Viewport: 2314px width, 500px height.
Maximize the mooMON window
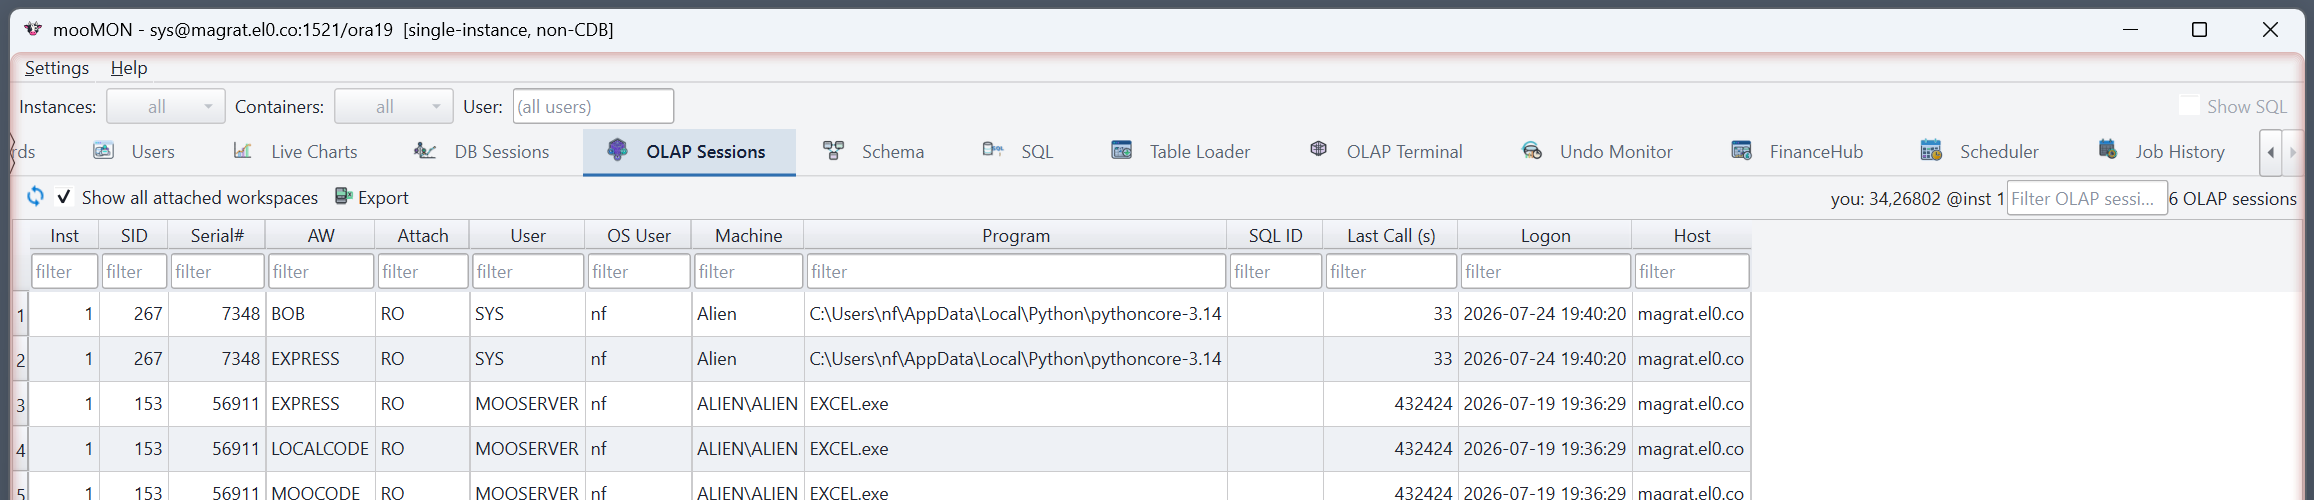click(x=2199, y=29)
